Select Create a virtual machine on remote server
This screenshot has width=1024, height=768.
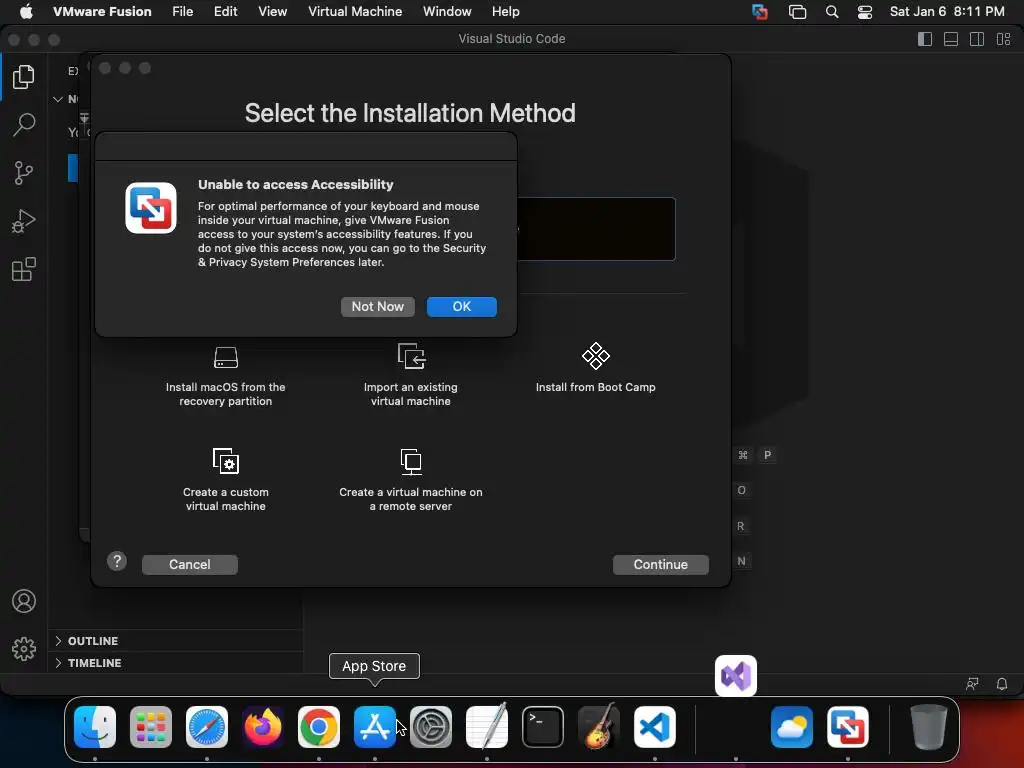[x=411, y=480]
